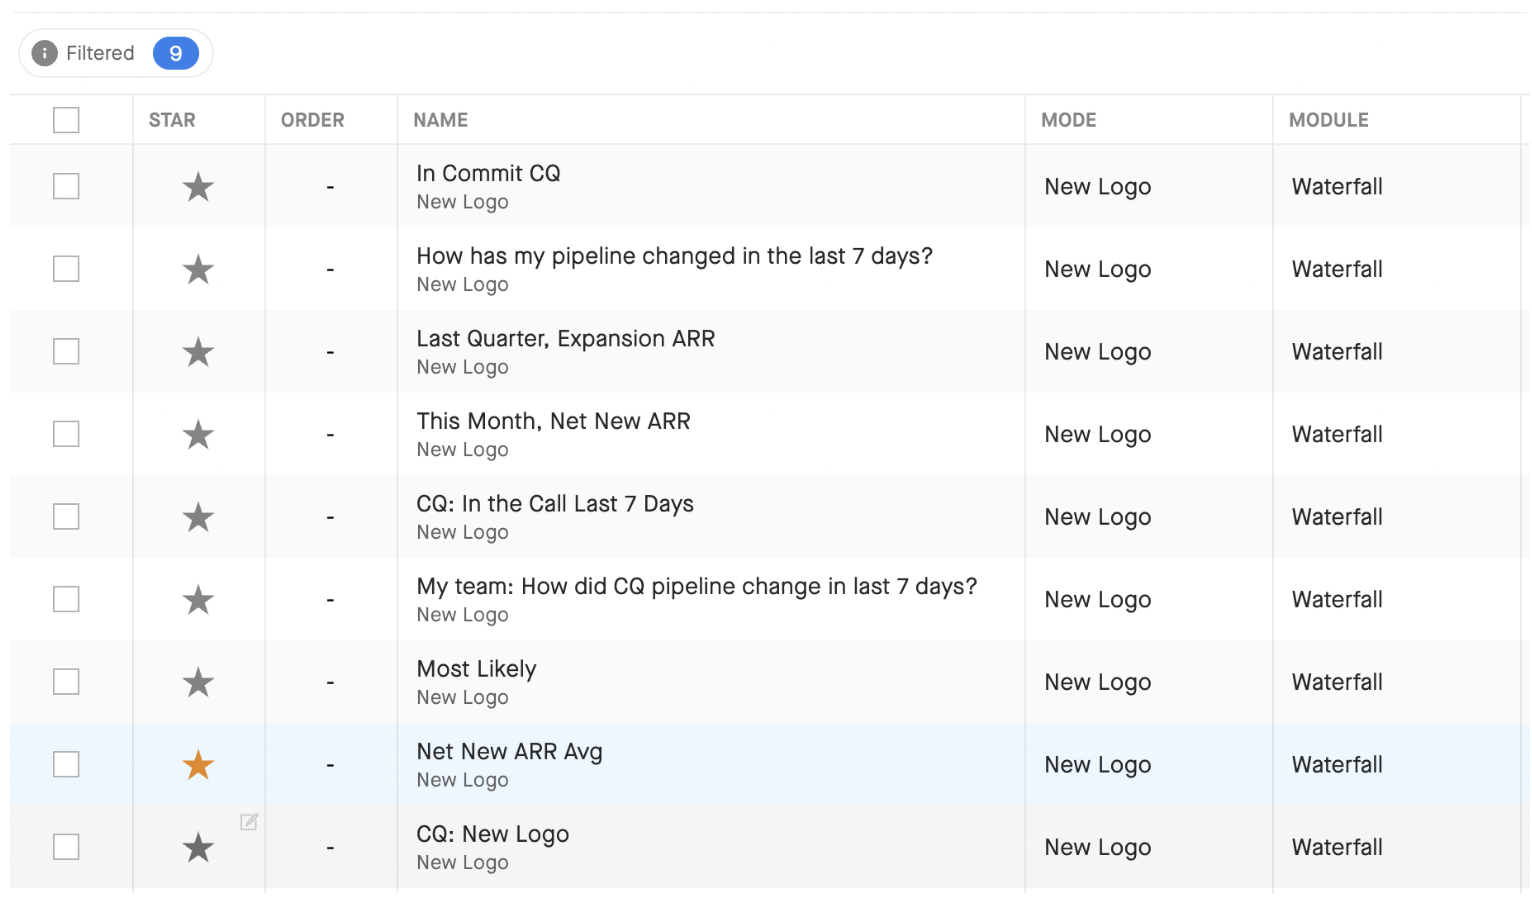Click the edit pencil icon in CQ: New Logo row
Image resolution: width=1532 pixels, height=914 pixels.
point(249,822)
